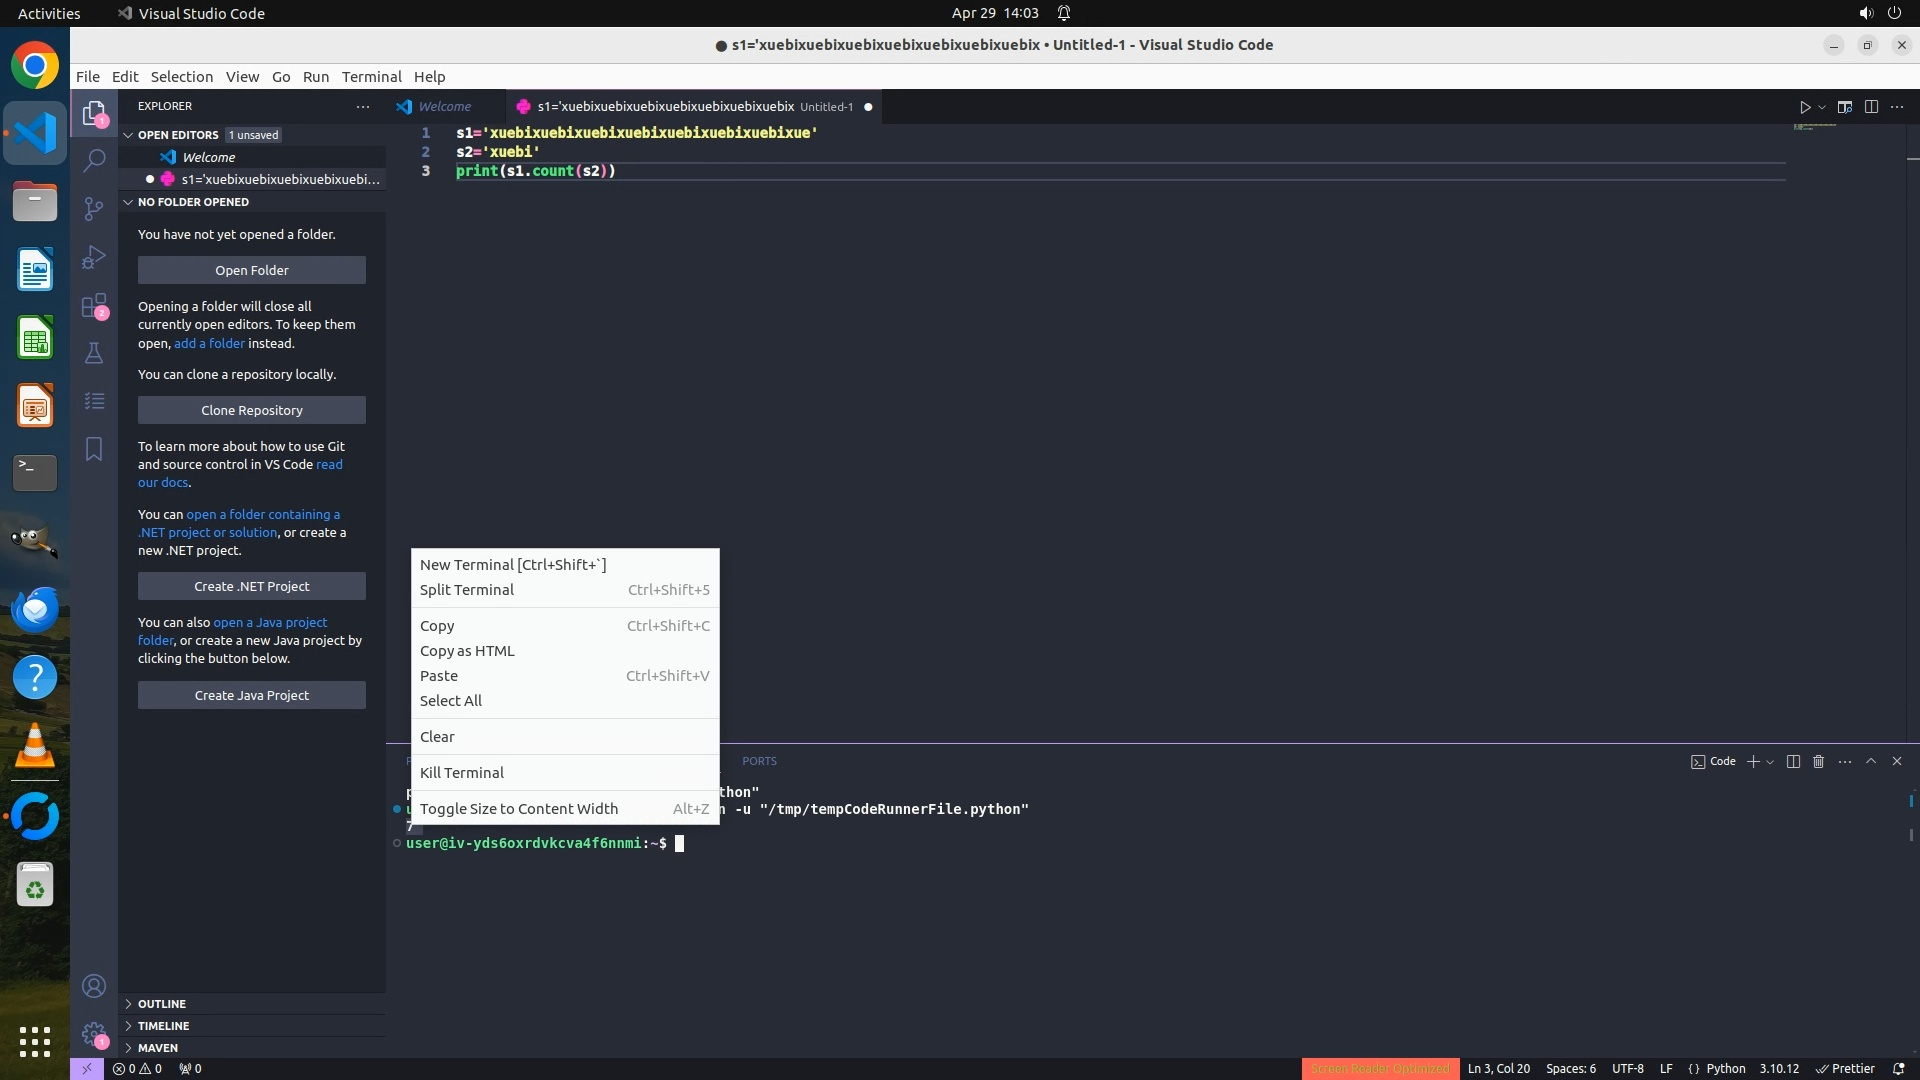Viewport: 1920px width, 1080px height.
Task: Open Run and Debug view icon
Action: 94,257
